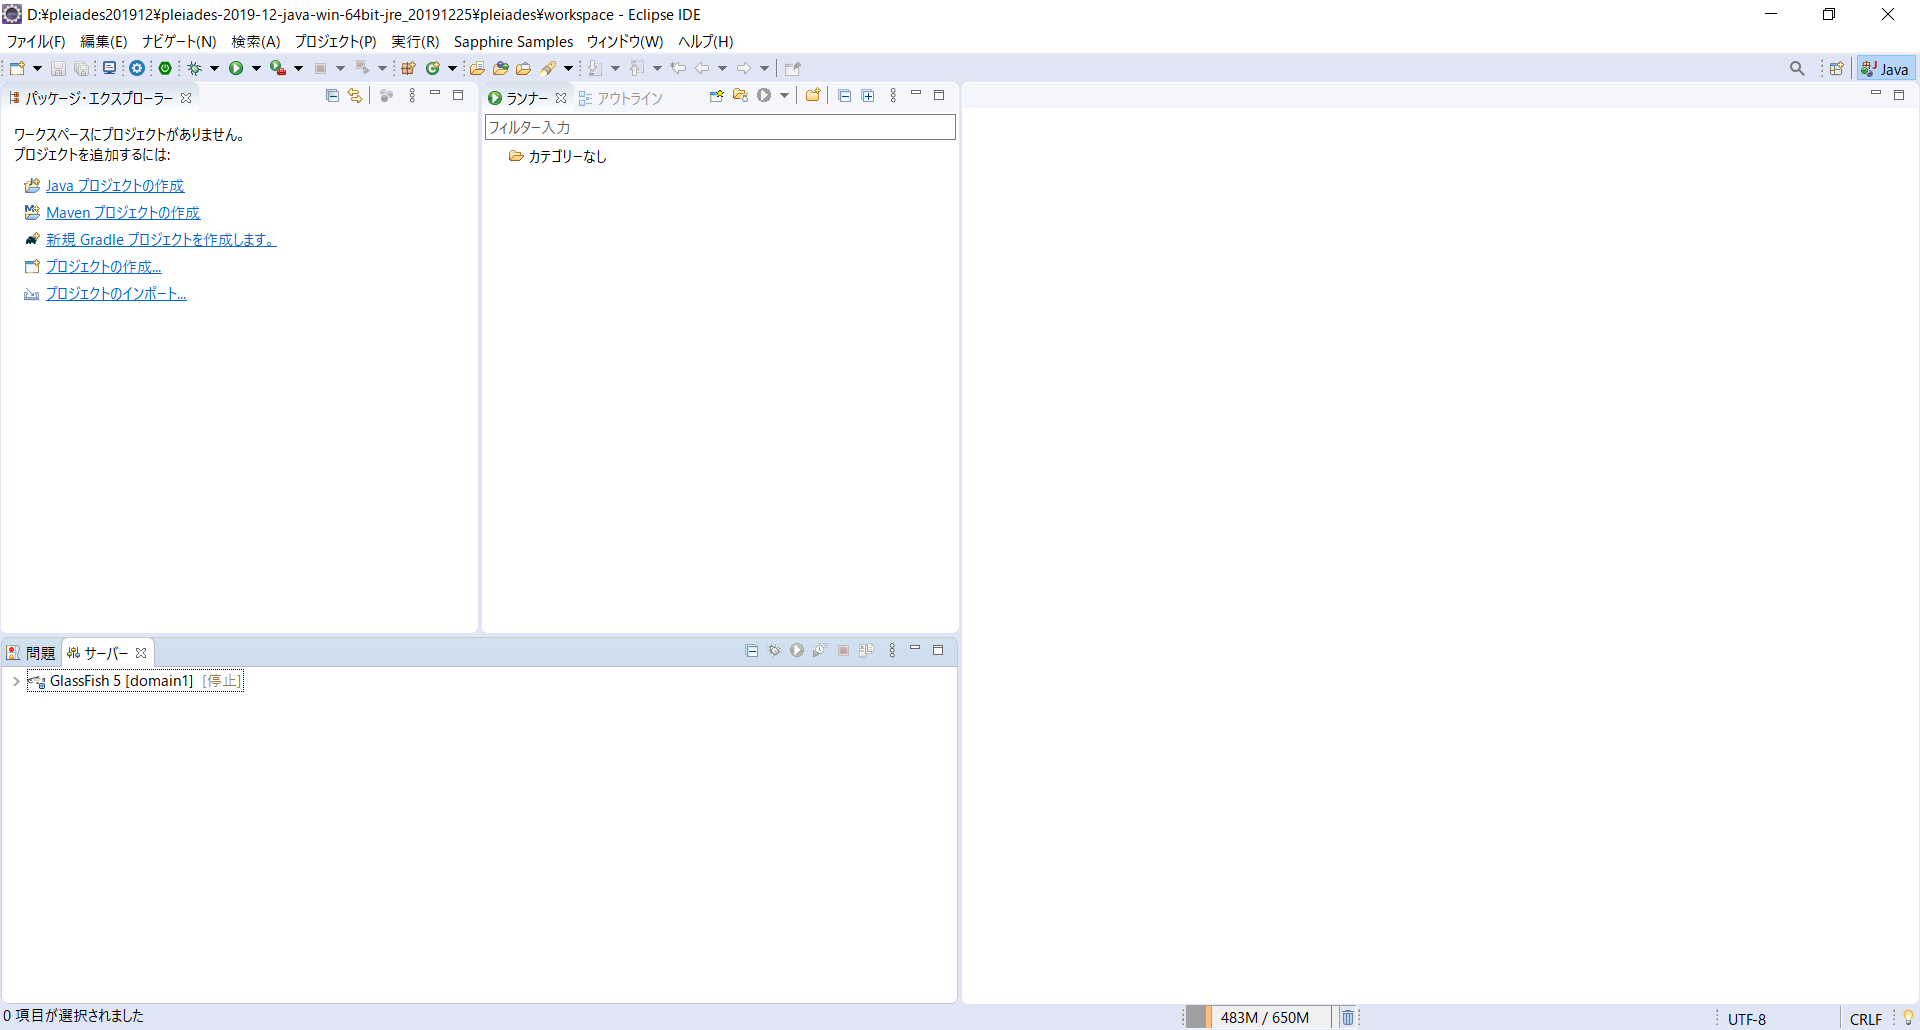Click the External Tools run icon

[x=278, y=68]
